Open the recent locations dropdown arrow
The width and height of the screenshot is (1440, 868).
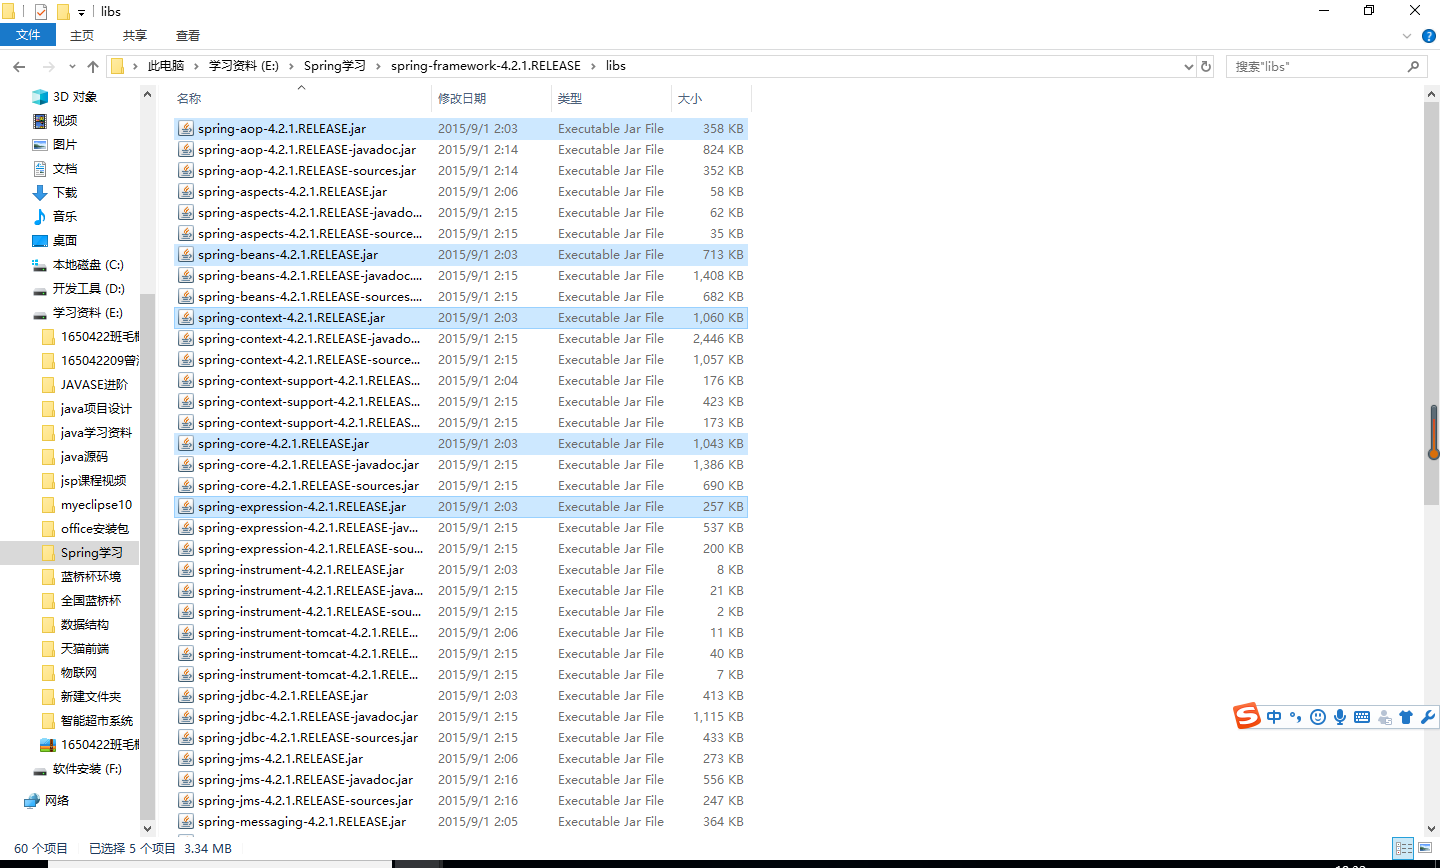(x=72, y=67)
